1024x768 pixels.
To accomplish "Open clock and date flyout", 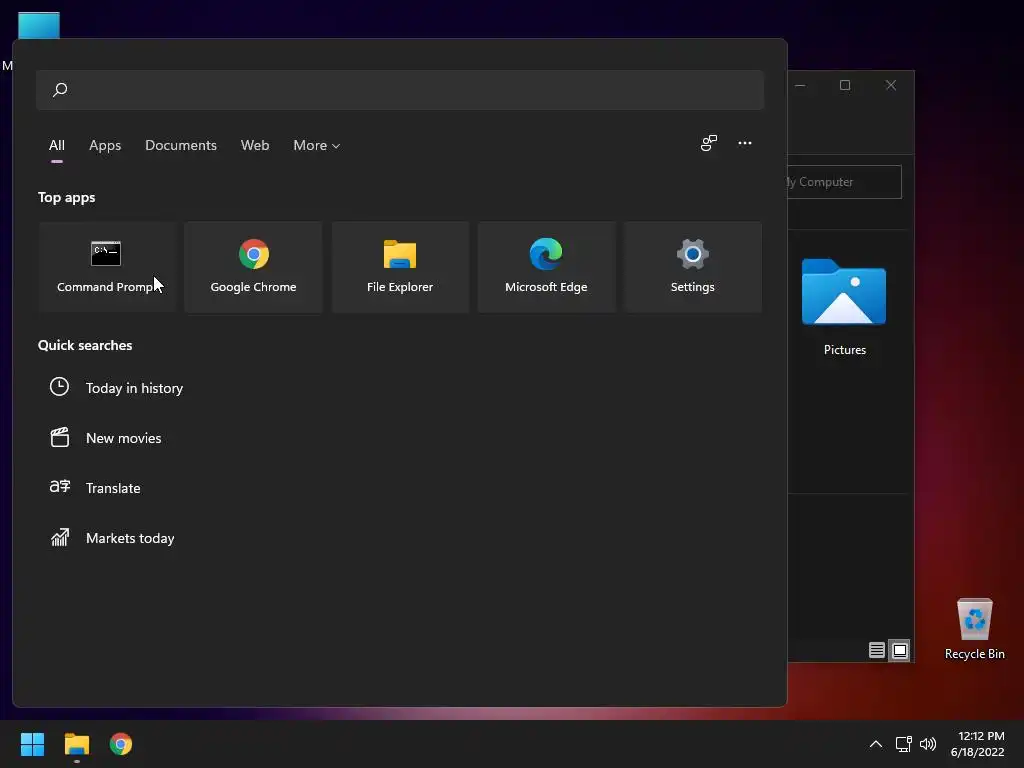I will point(977,744).
